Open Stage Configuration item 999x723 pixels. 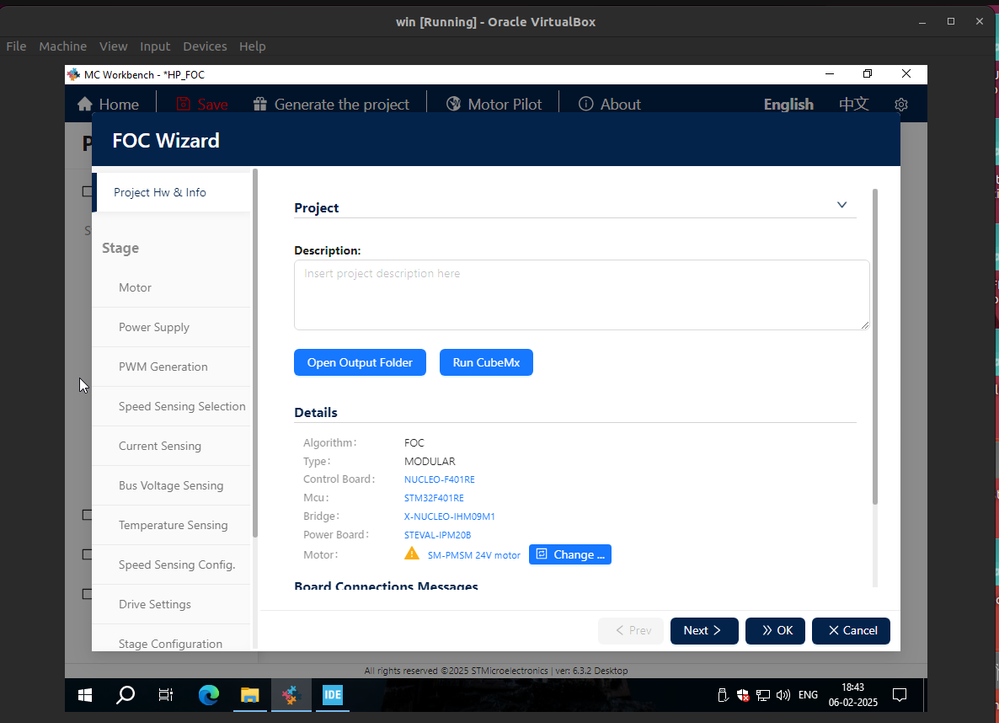(172, 640)
